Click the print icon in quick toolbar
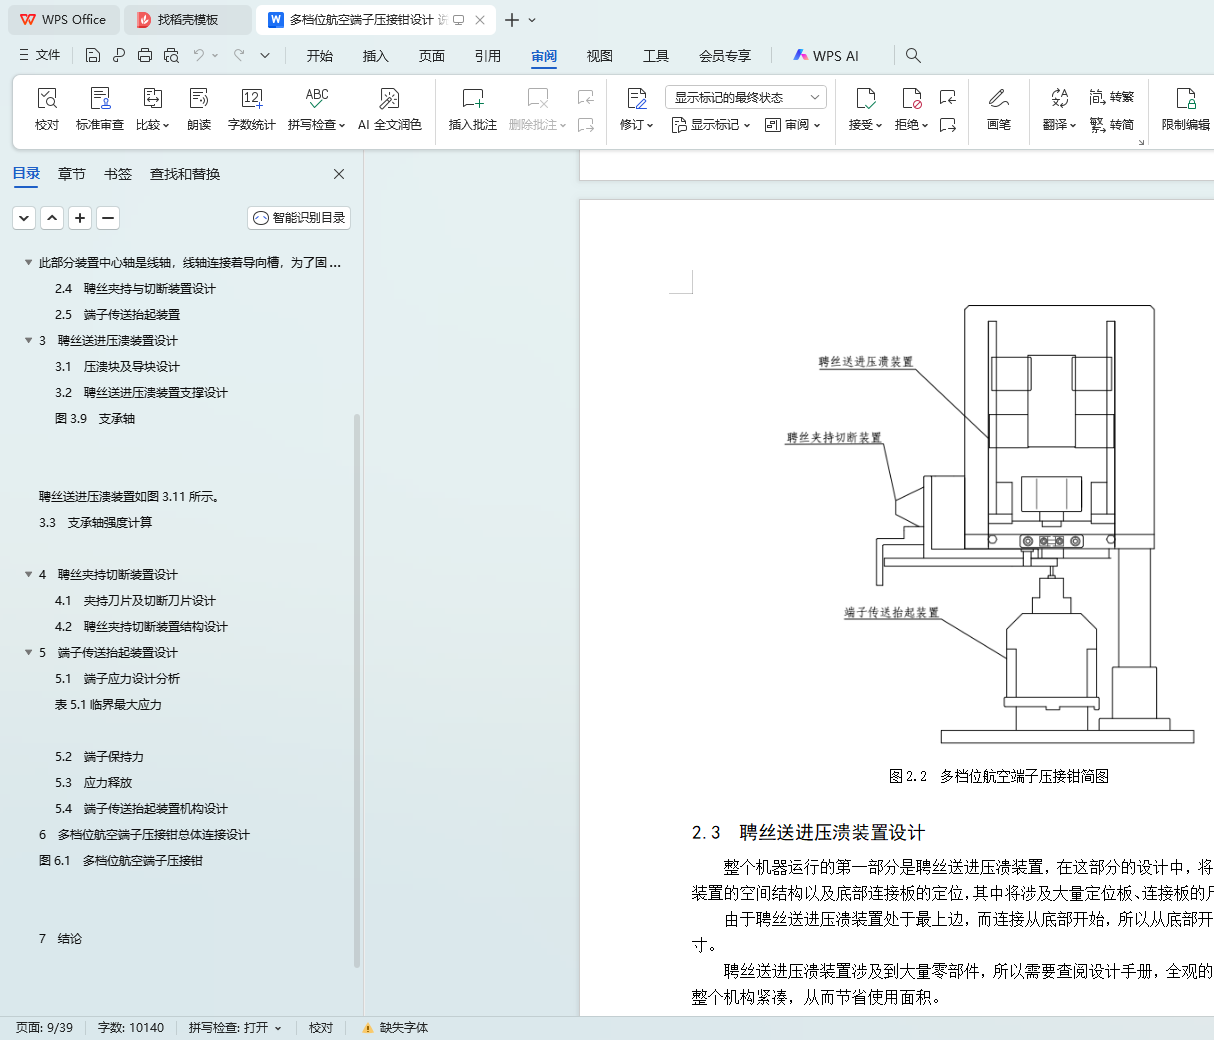This screenshot has height=1040, width=1214. pos(145,55)
